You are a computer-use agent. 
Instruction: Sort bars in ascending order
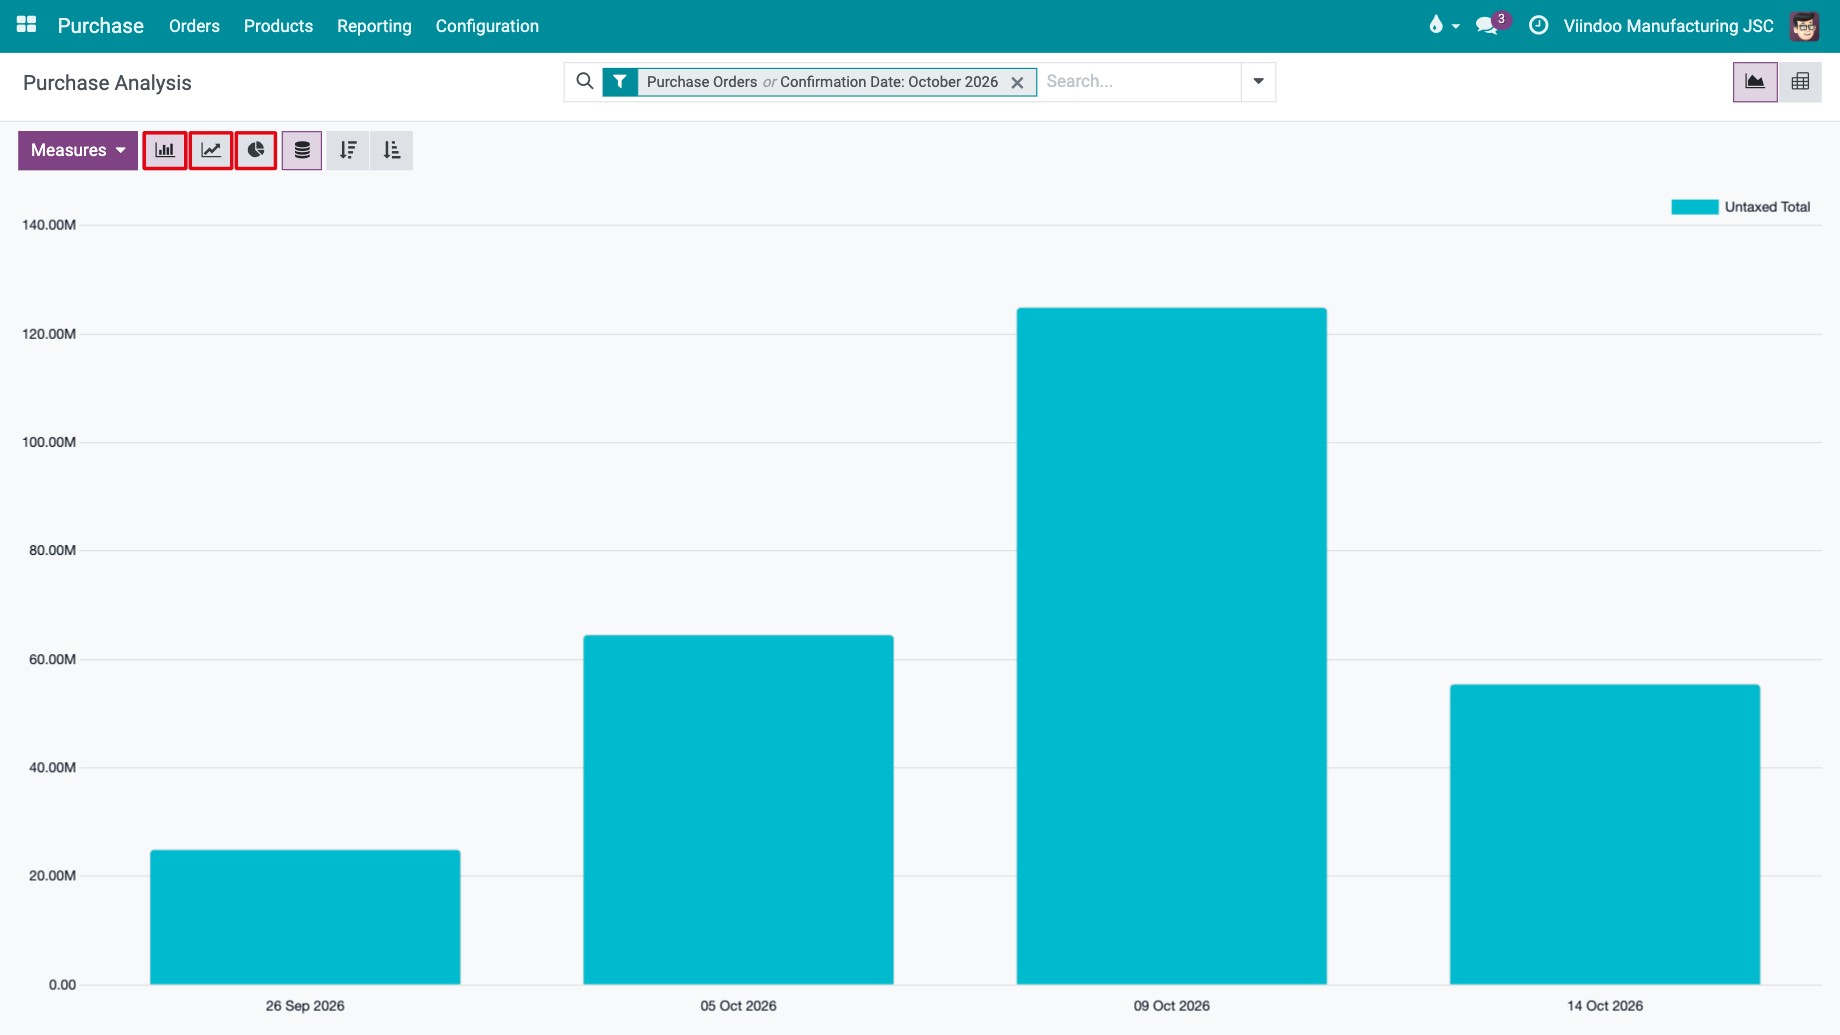click(391, 150)
